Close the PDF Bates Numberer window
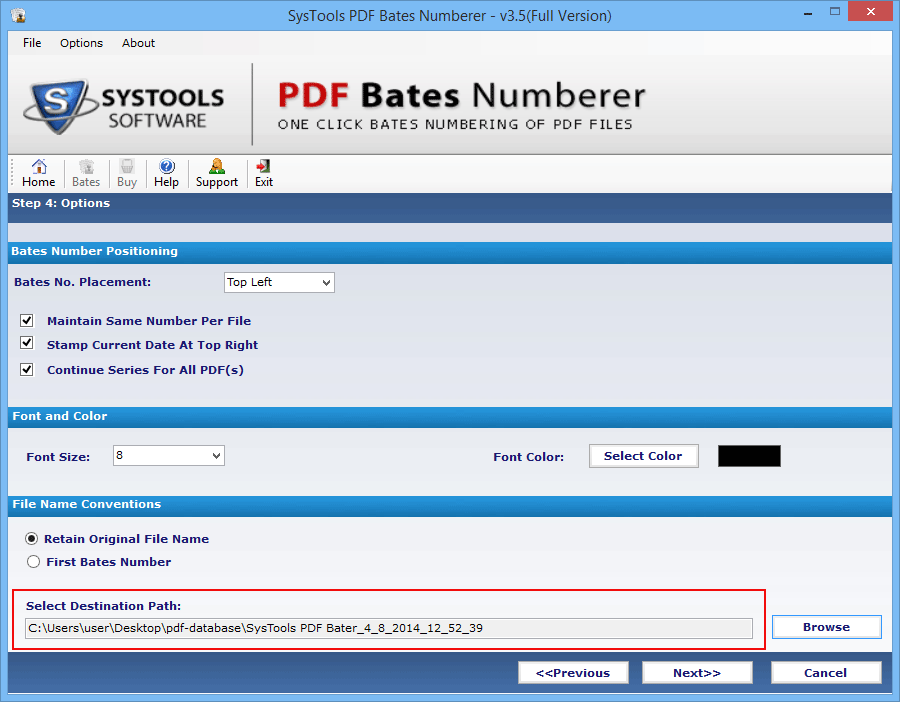 [871, 11]
